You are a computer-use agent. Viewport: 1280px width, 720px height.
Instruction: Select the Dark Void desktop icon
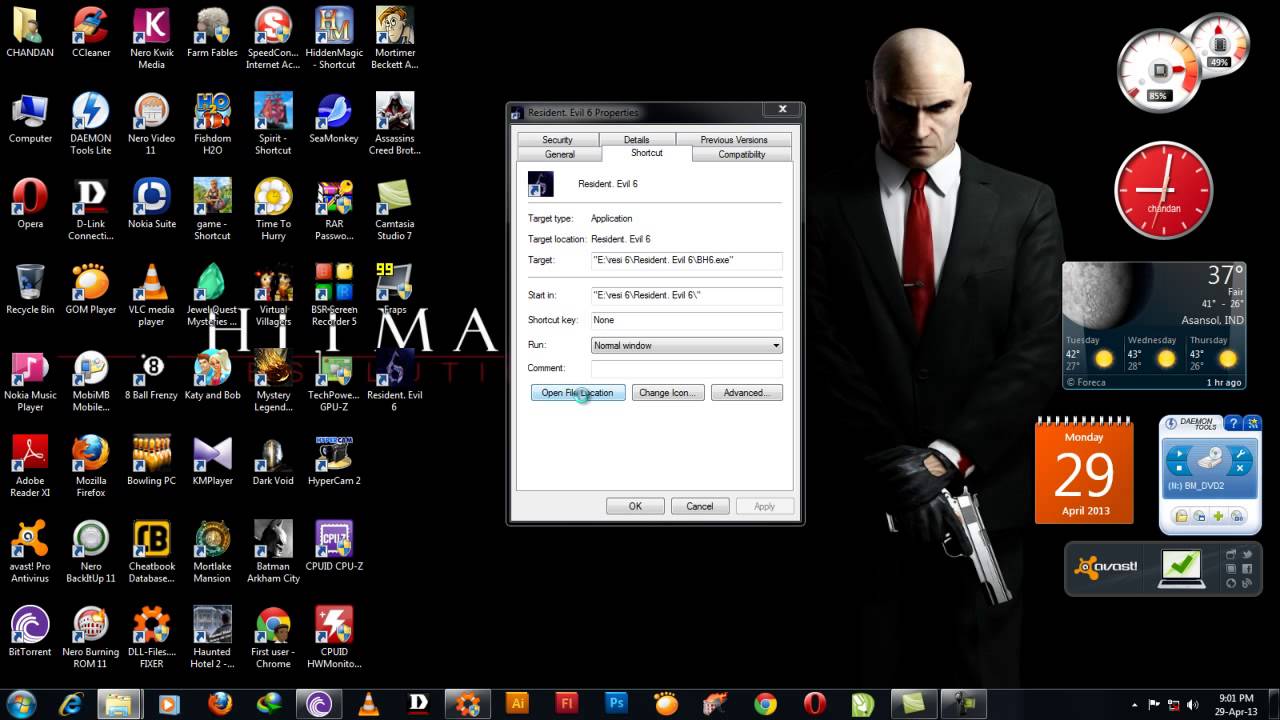pyautogui.click(x=273, y=461)
